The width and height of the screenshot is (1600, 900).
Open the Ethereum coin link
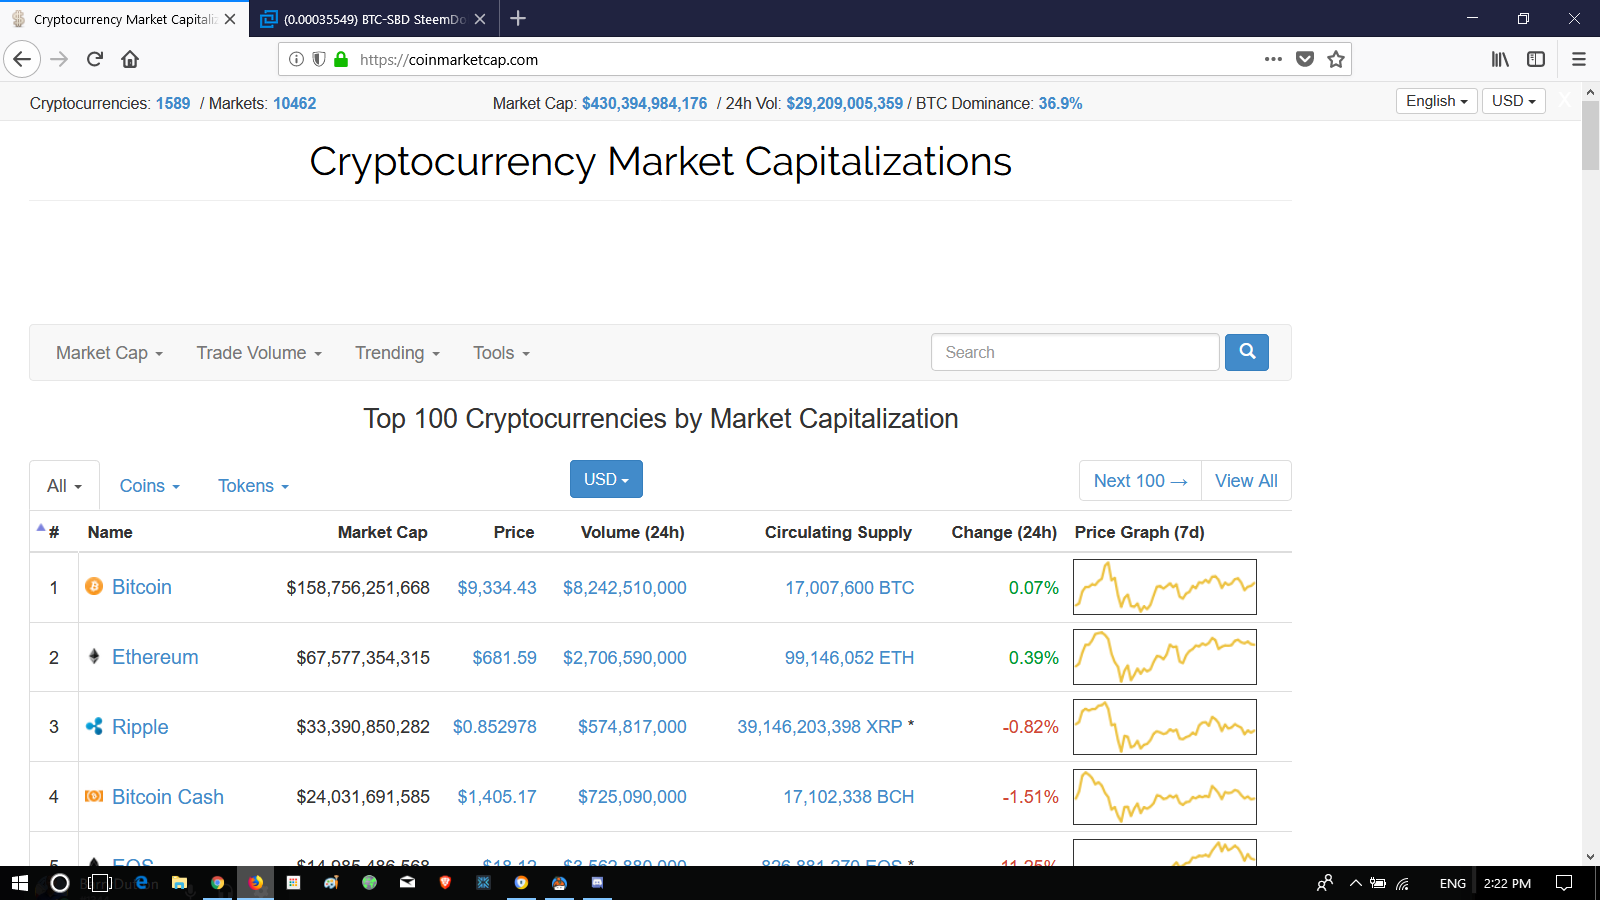(x=155, y=657)
